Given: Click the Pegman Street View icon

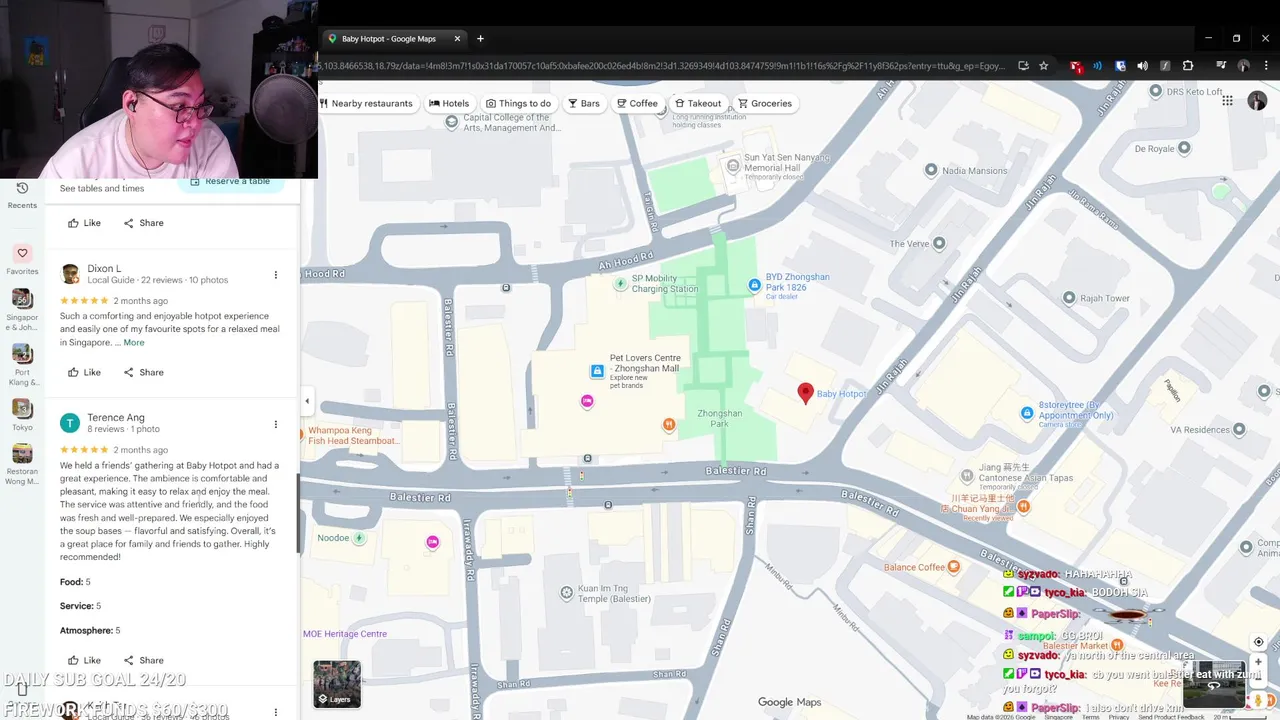Looking at the screenshot, I should pos(1259,700).
